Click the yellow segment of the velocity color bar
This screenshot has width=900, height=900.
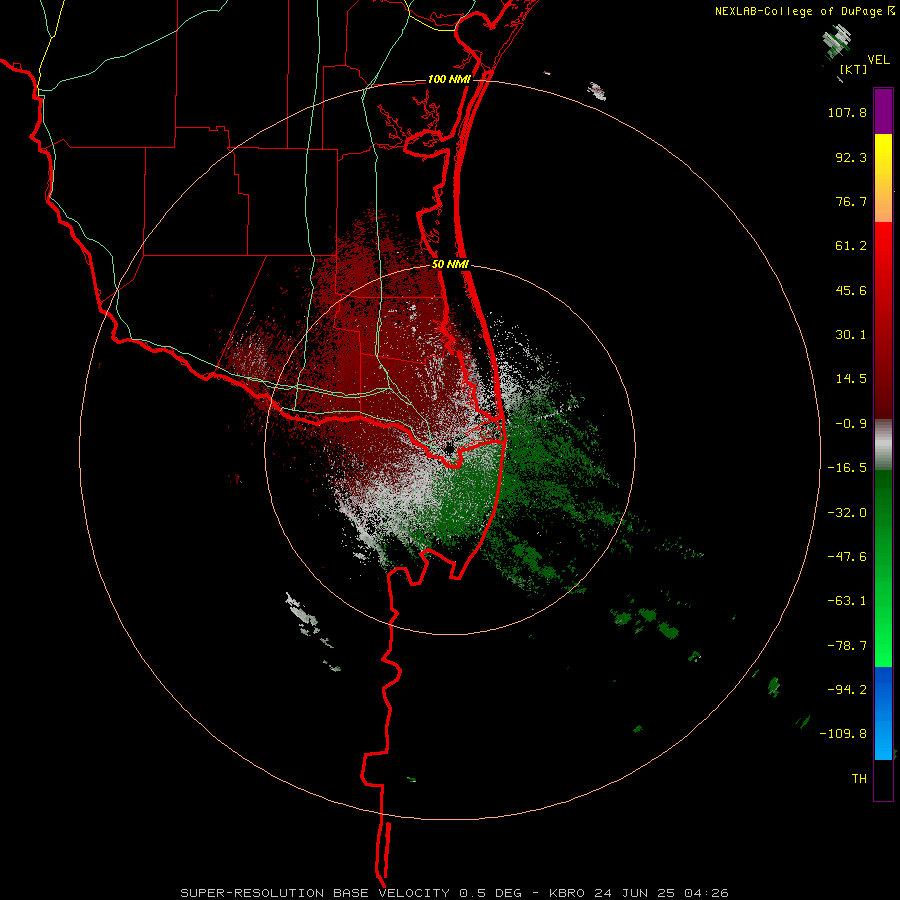883,154
